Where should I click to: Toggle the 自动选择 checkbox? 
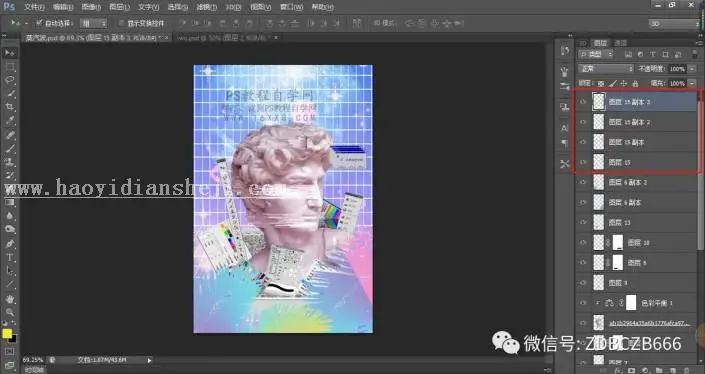click(x=39, y=23)
